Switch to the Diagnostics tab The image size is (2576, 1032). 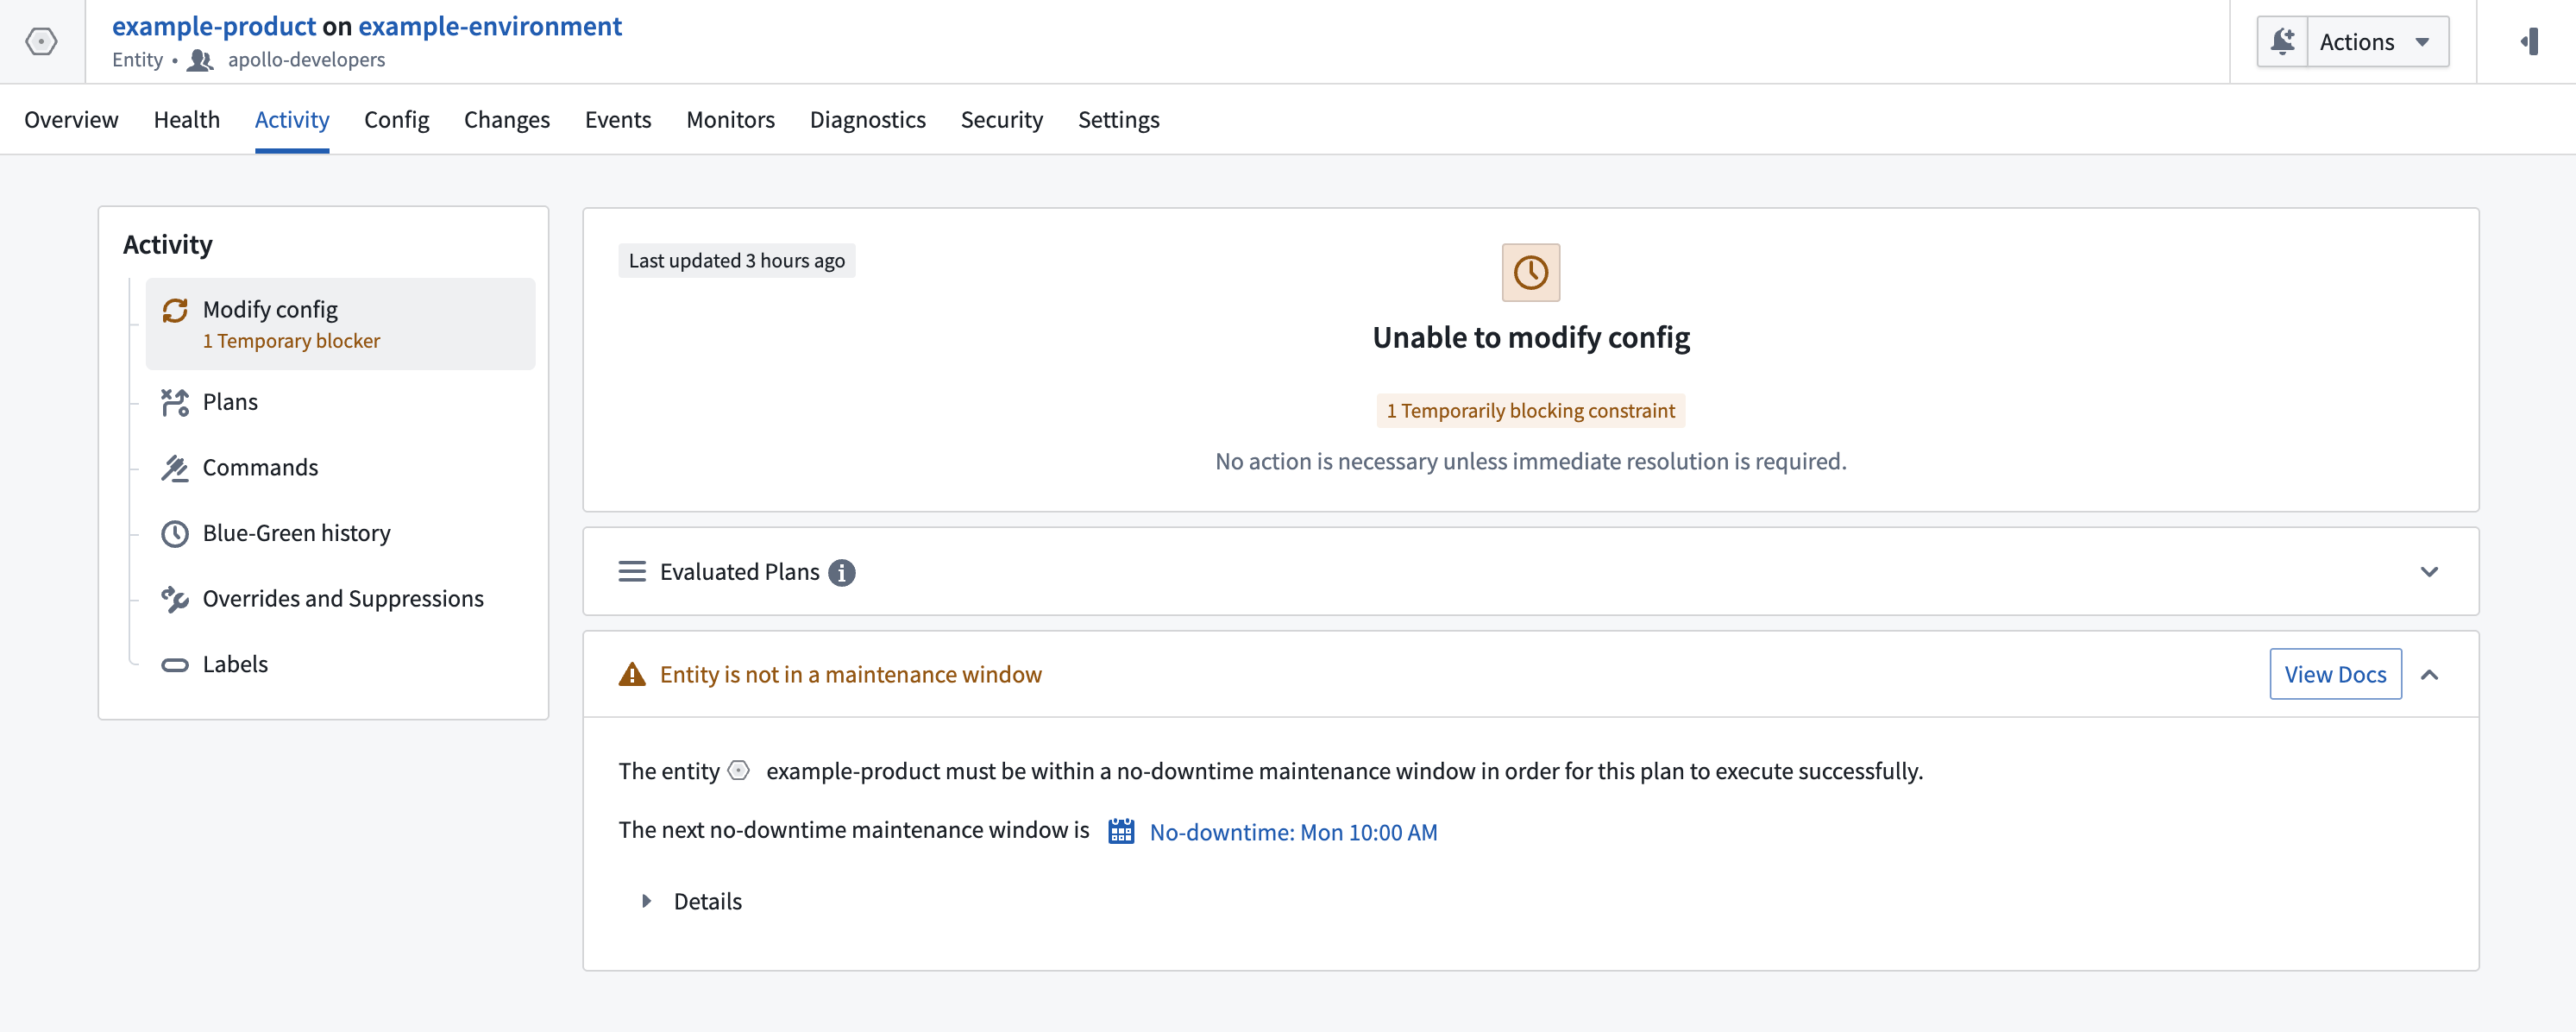(868, 119)
